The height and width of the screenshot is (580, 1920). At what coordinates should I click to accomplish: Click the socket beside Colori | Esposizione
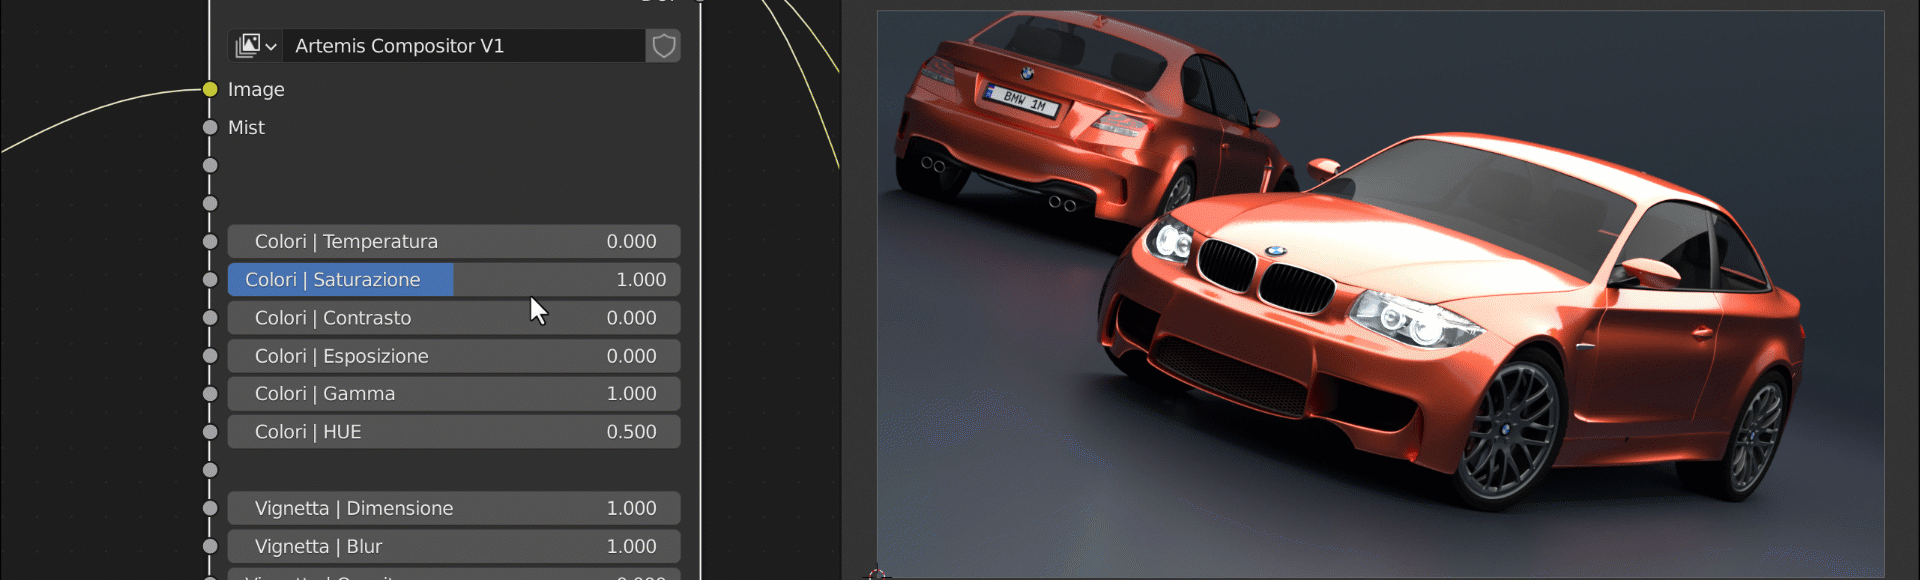pos(210,356)
